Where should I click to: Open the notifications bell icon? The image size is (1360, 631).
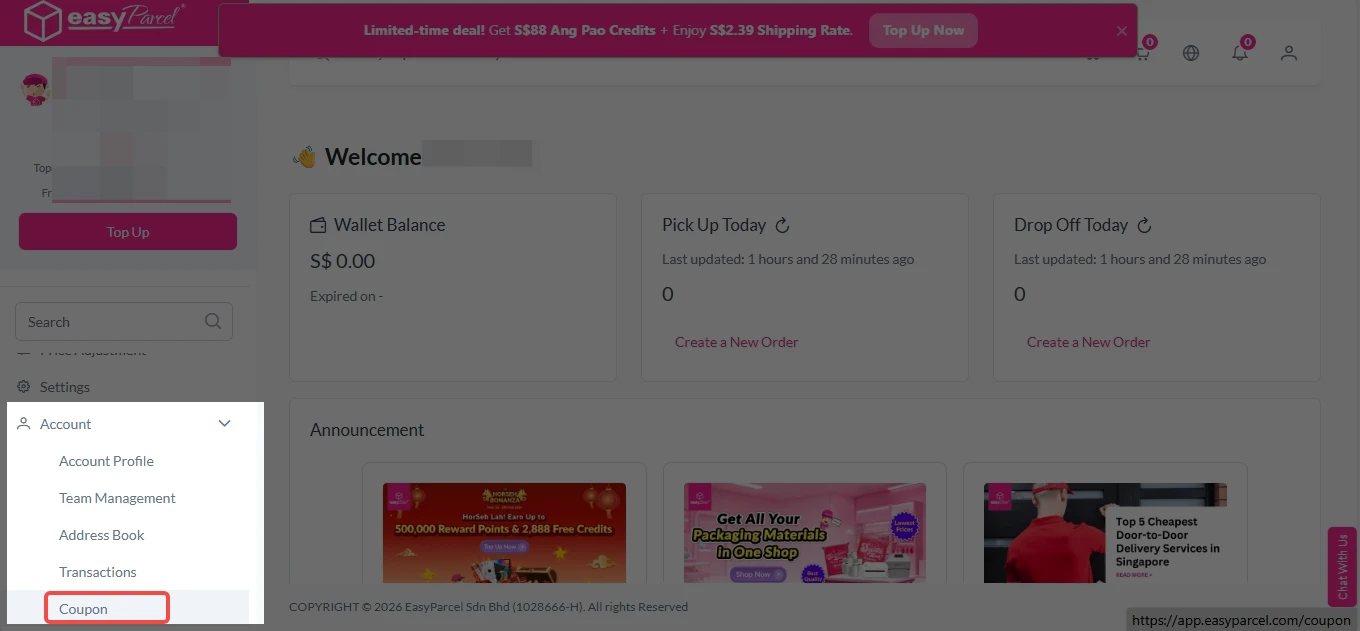(x=1240, y=54)
